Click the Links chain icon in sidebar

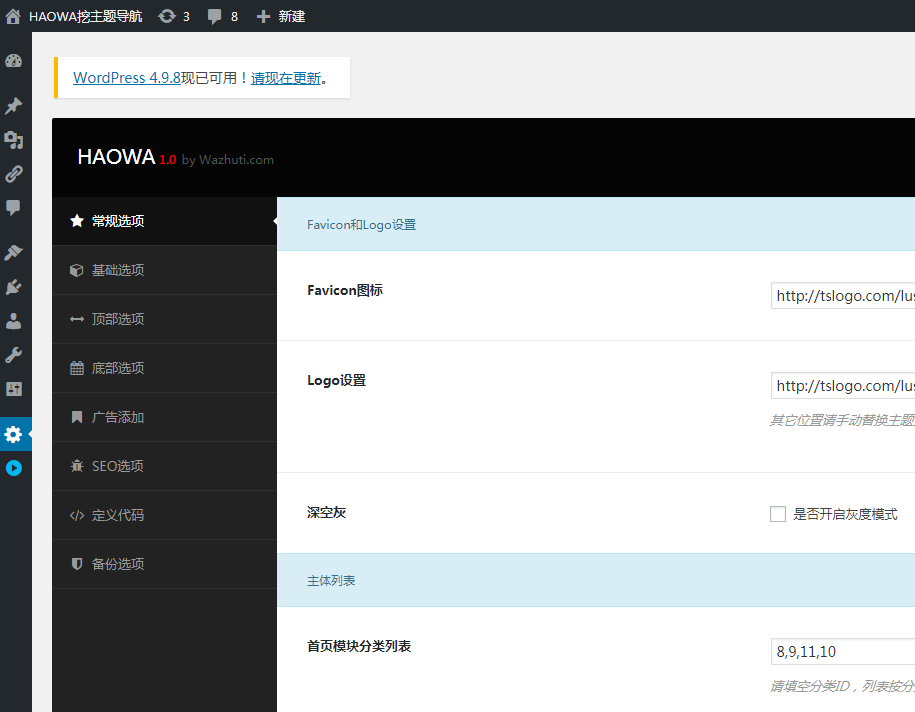tap(13, 173)
